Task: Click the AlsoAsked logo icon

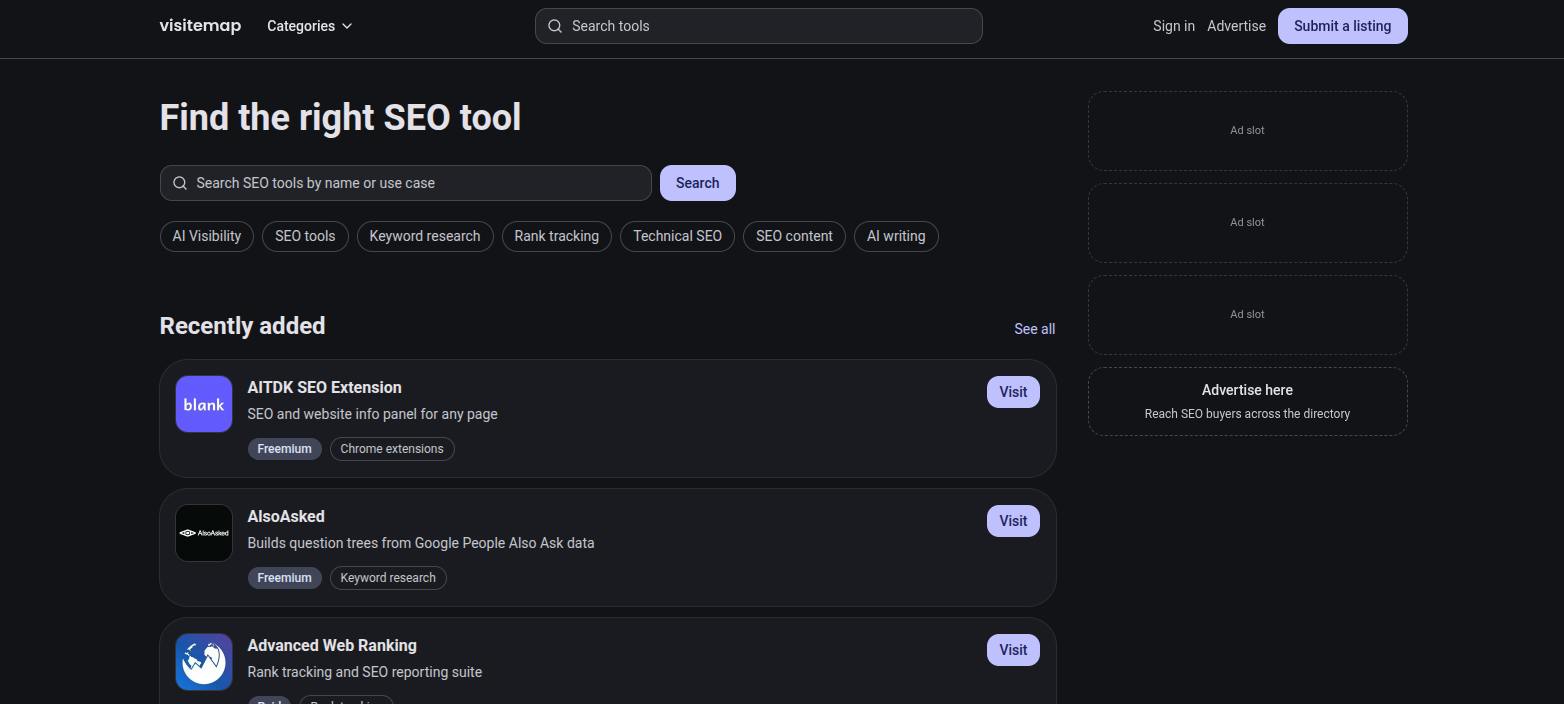Action: tap(204, 533)
